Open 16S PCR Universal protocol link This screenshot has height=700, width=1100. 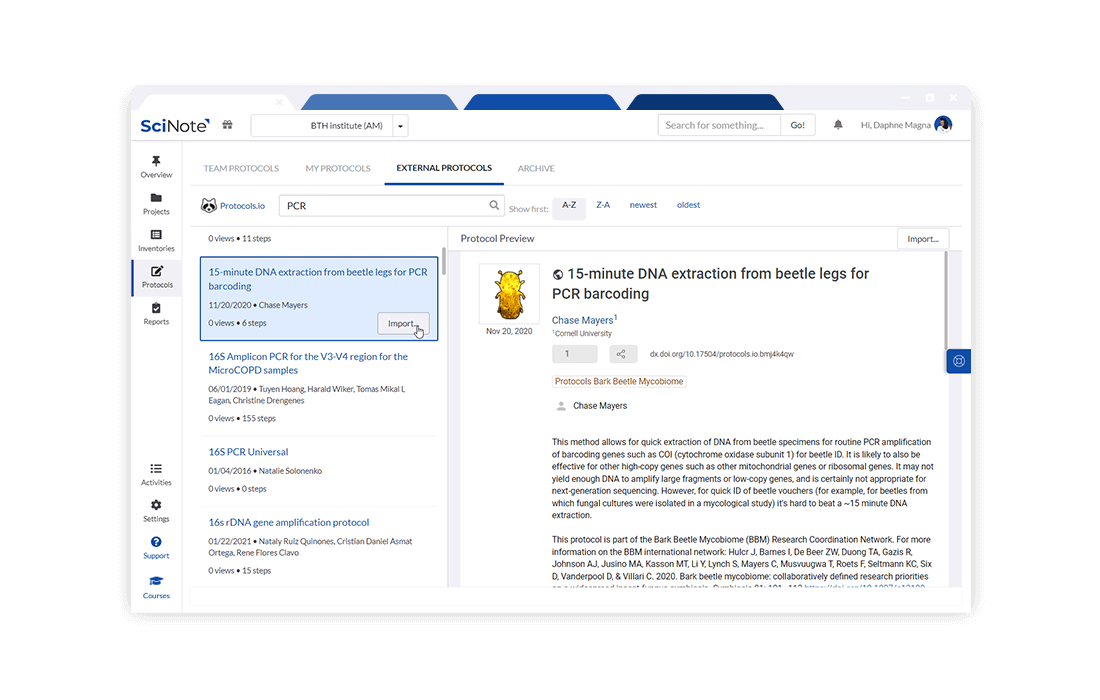tap(248, 452)
